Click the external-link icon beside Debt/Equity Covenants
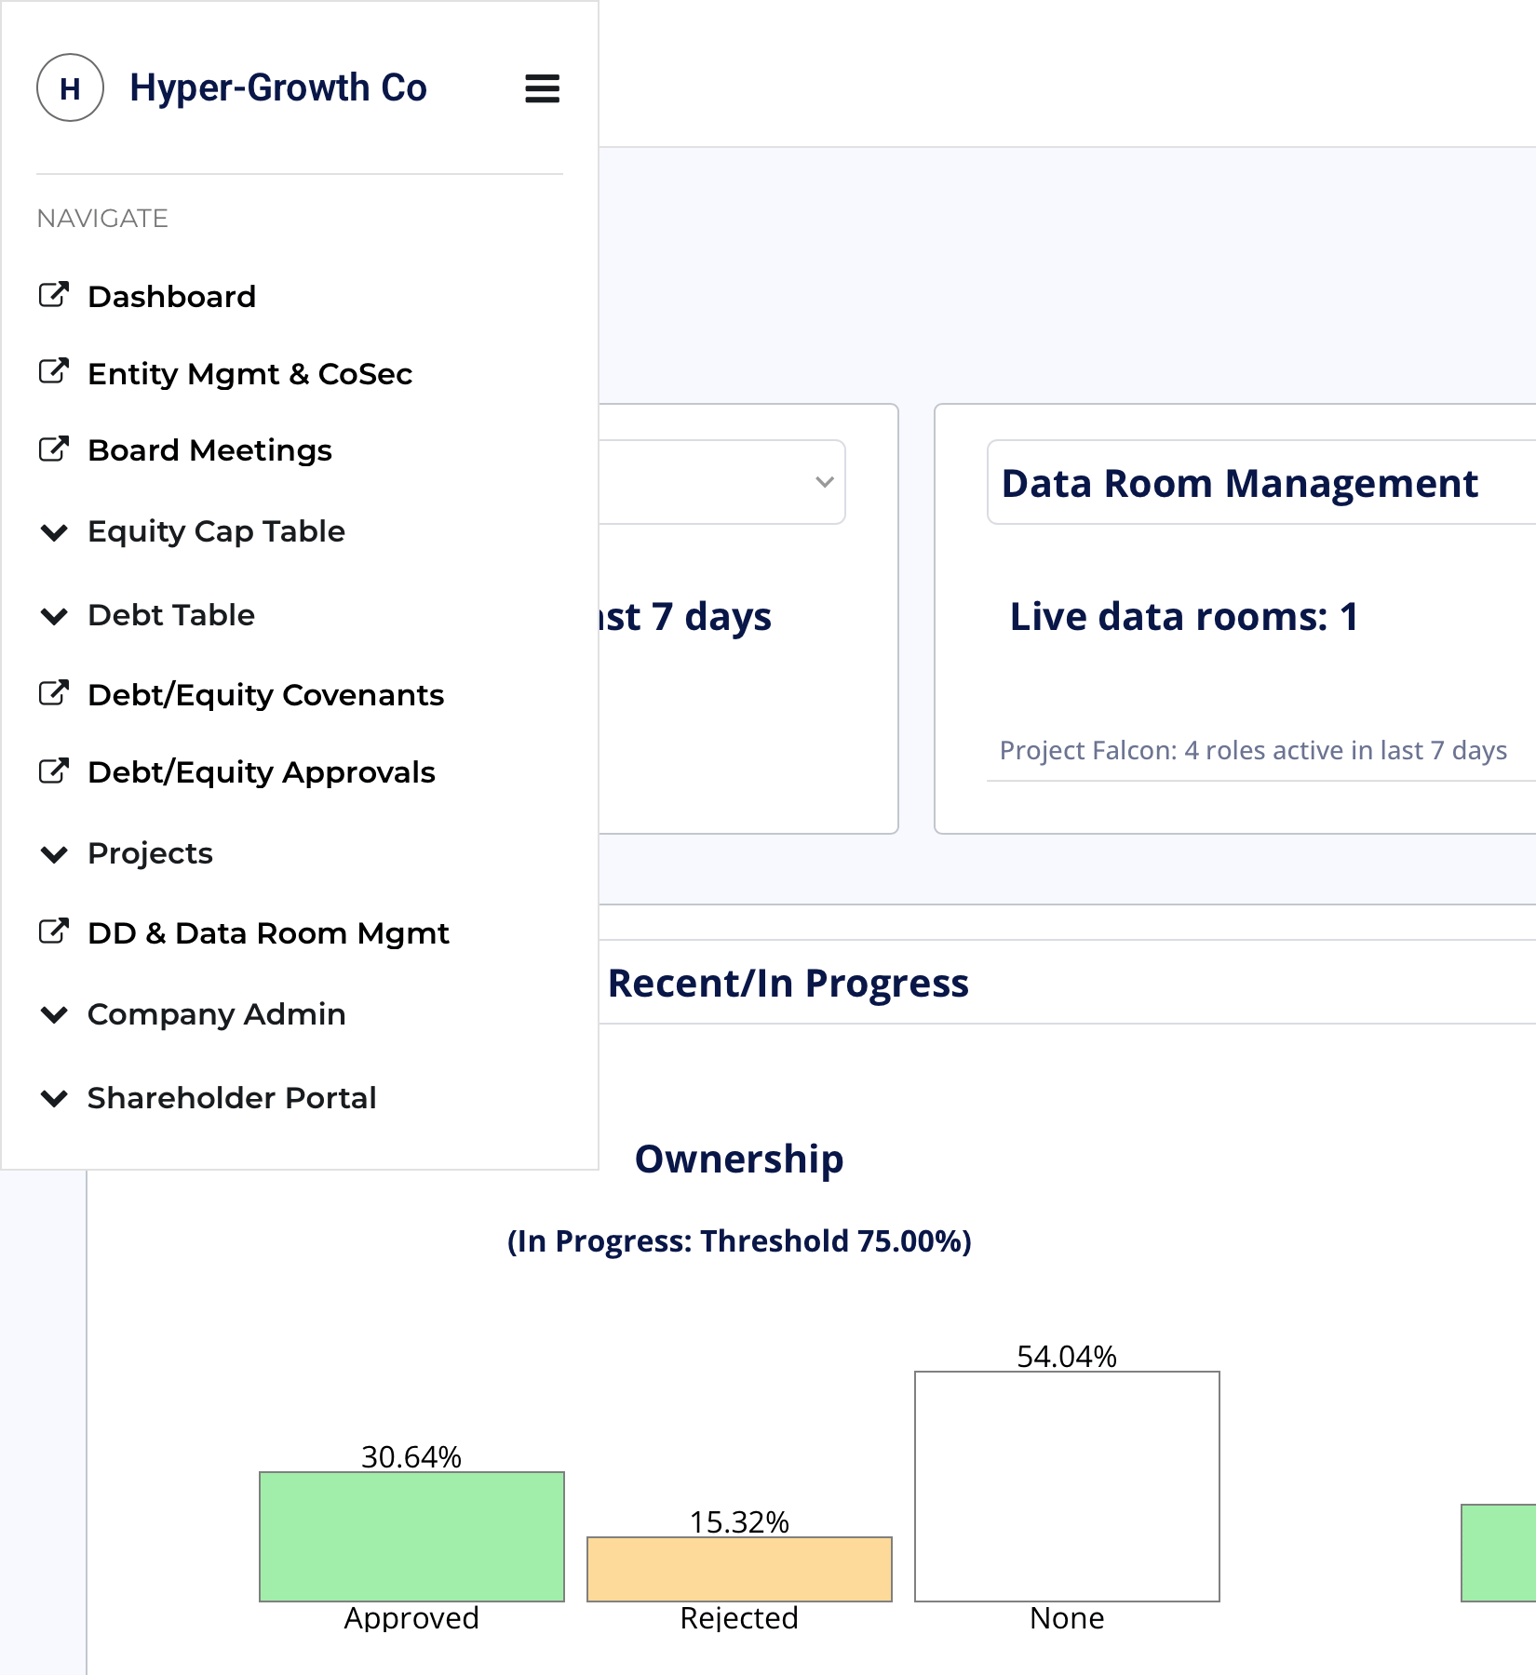This screenshot has height=1675, width=1536. (x=54, y=693)
